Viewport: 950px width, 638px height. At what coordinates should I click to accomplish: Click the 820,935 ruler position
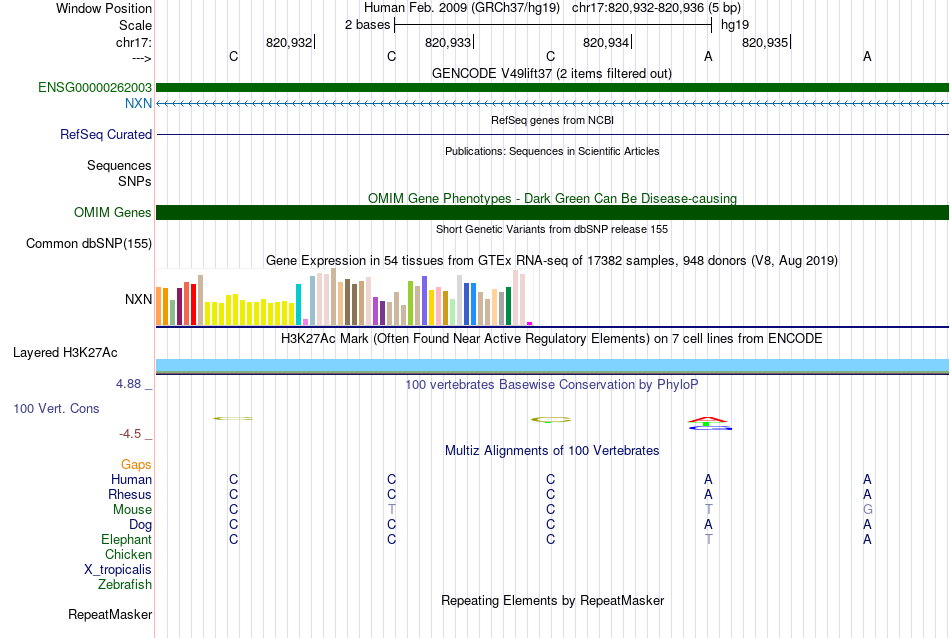[x=765, y=42]
